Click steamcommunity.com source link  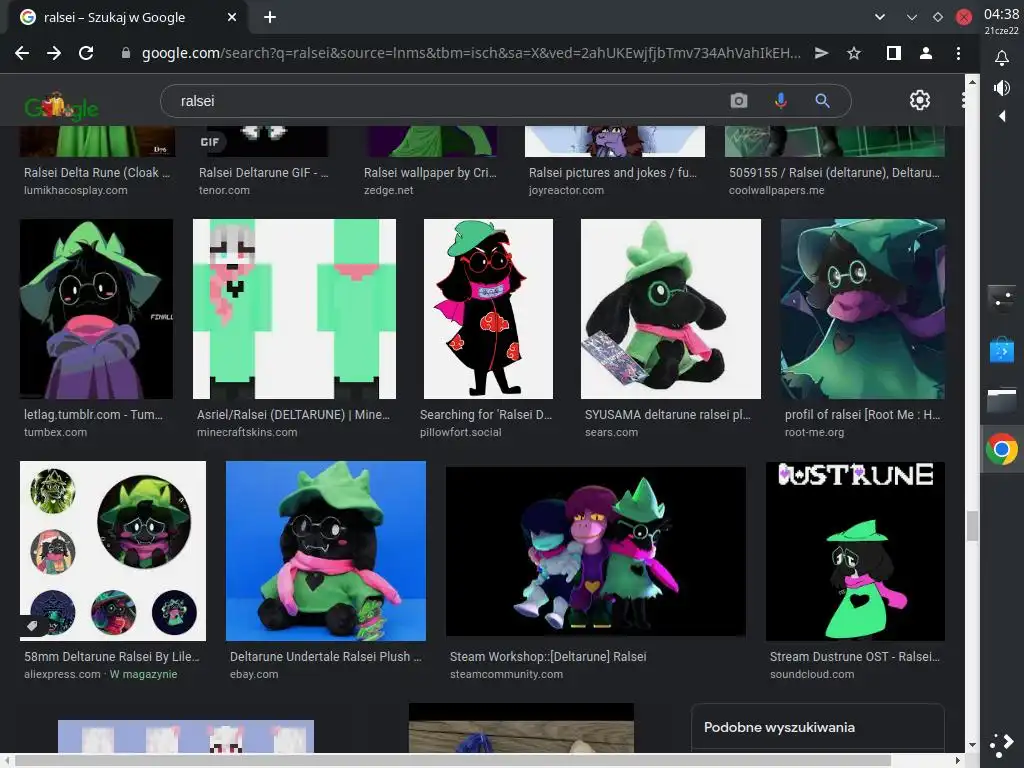click(506, 675)
